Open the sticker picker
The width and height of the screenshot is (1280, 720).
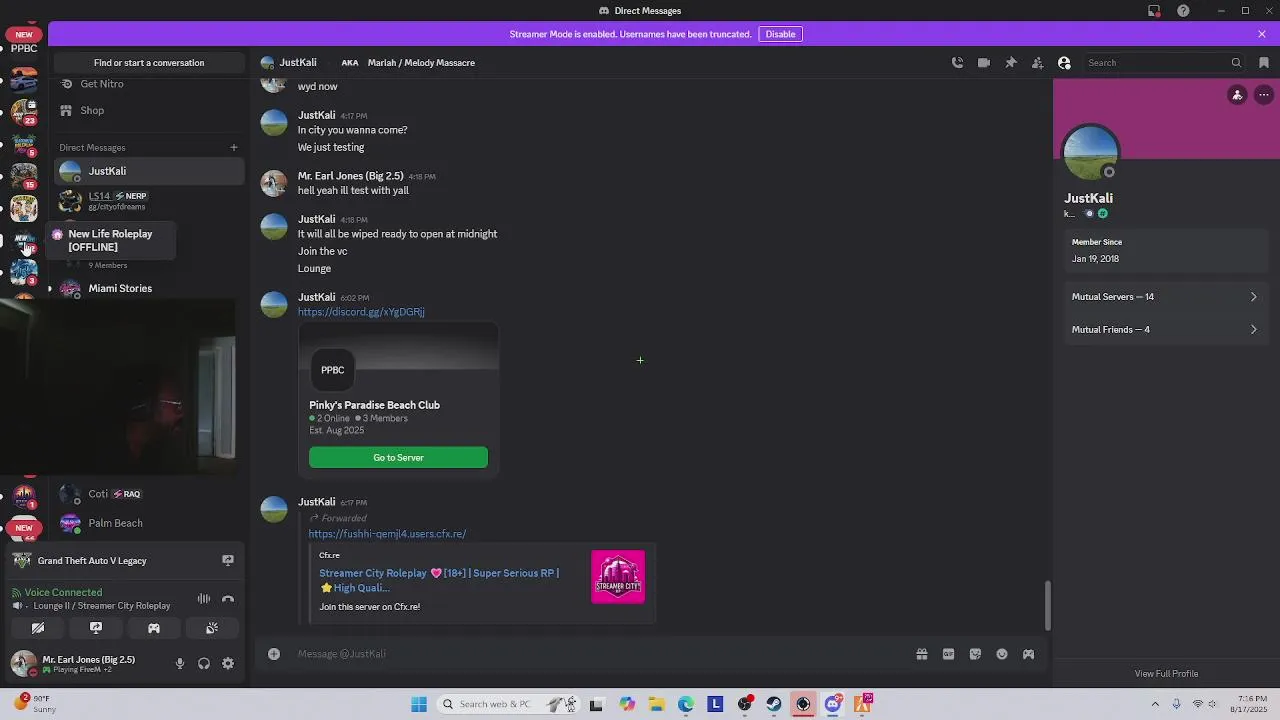[975, 654]
